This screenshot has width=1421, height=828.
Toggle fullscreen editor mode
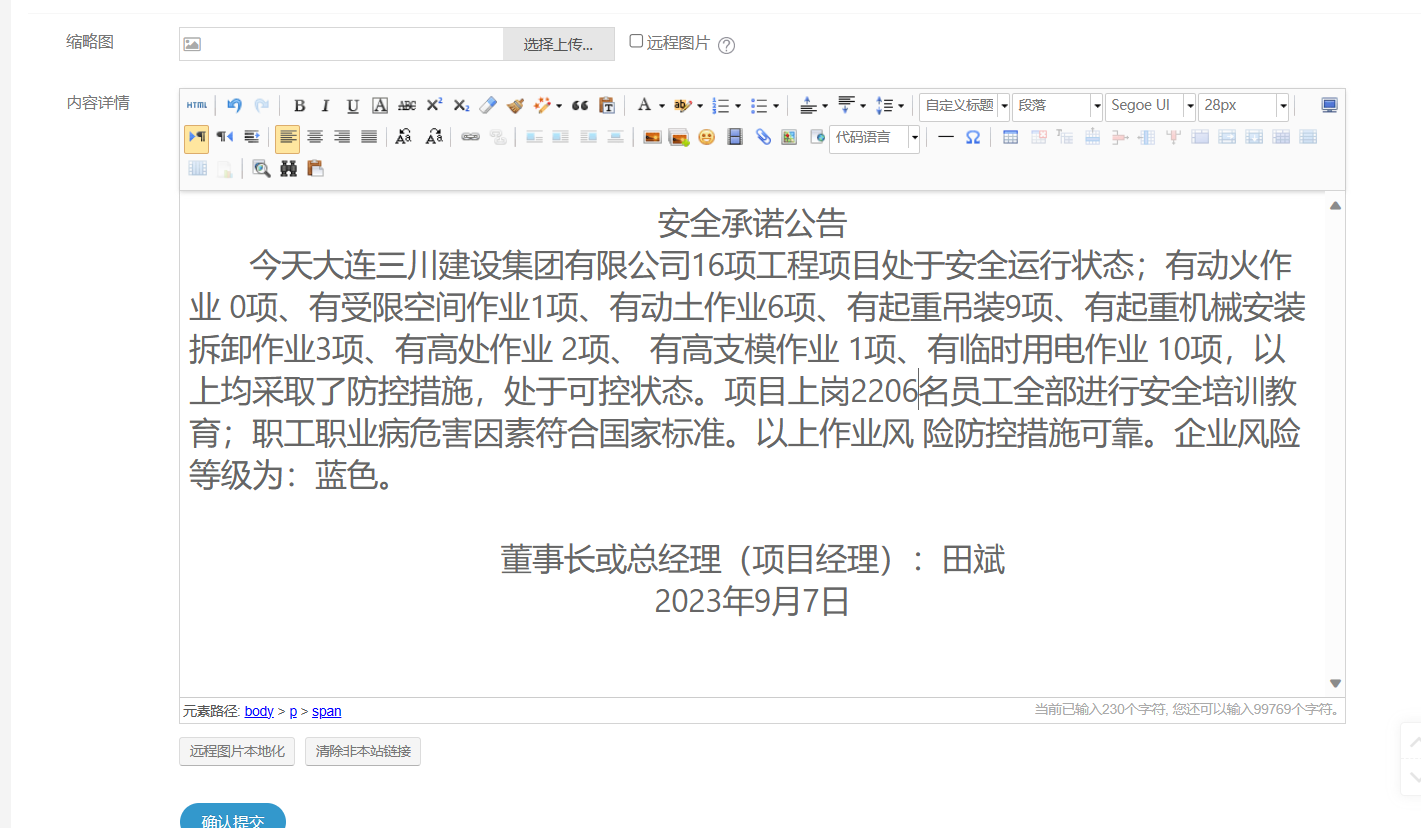point(1329,105)
